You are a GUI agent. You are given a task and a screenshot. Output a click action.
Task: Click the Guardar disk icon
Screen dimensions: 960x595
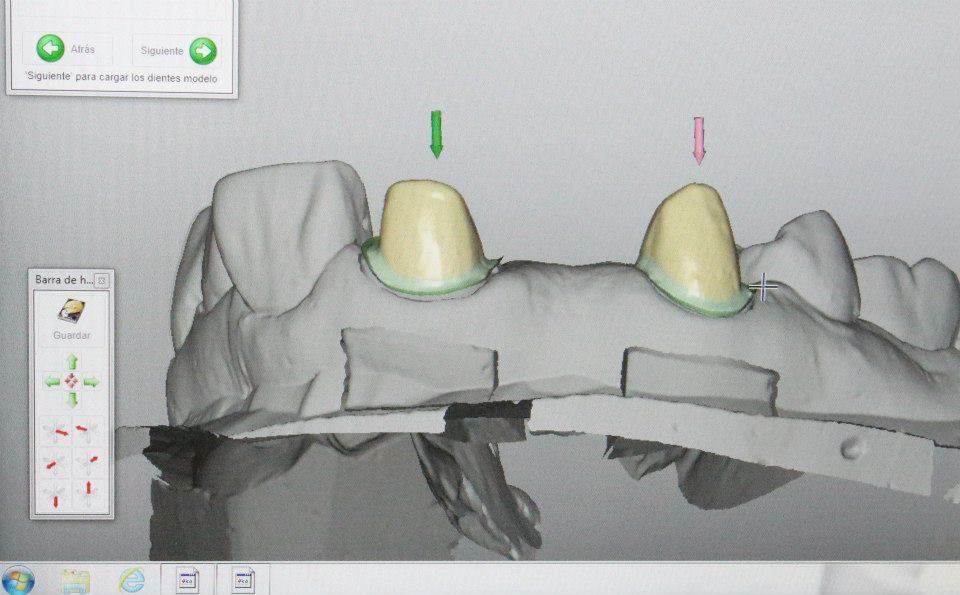[x=72, y=311]
